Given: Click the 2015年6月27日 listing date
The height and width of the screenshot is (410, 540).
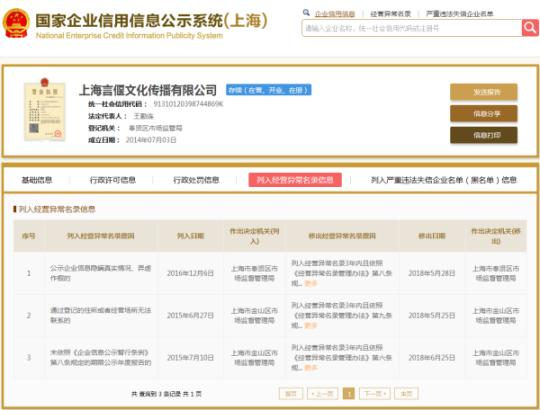Looking at the screenshot, I should 190,315.
